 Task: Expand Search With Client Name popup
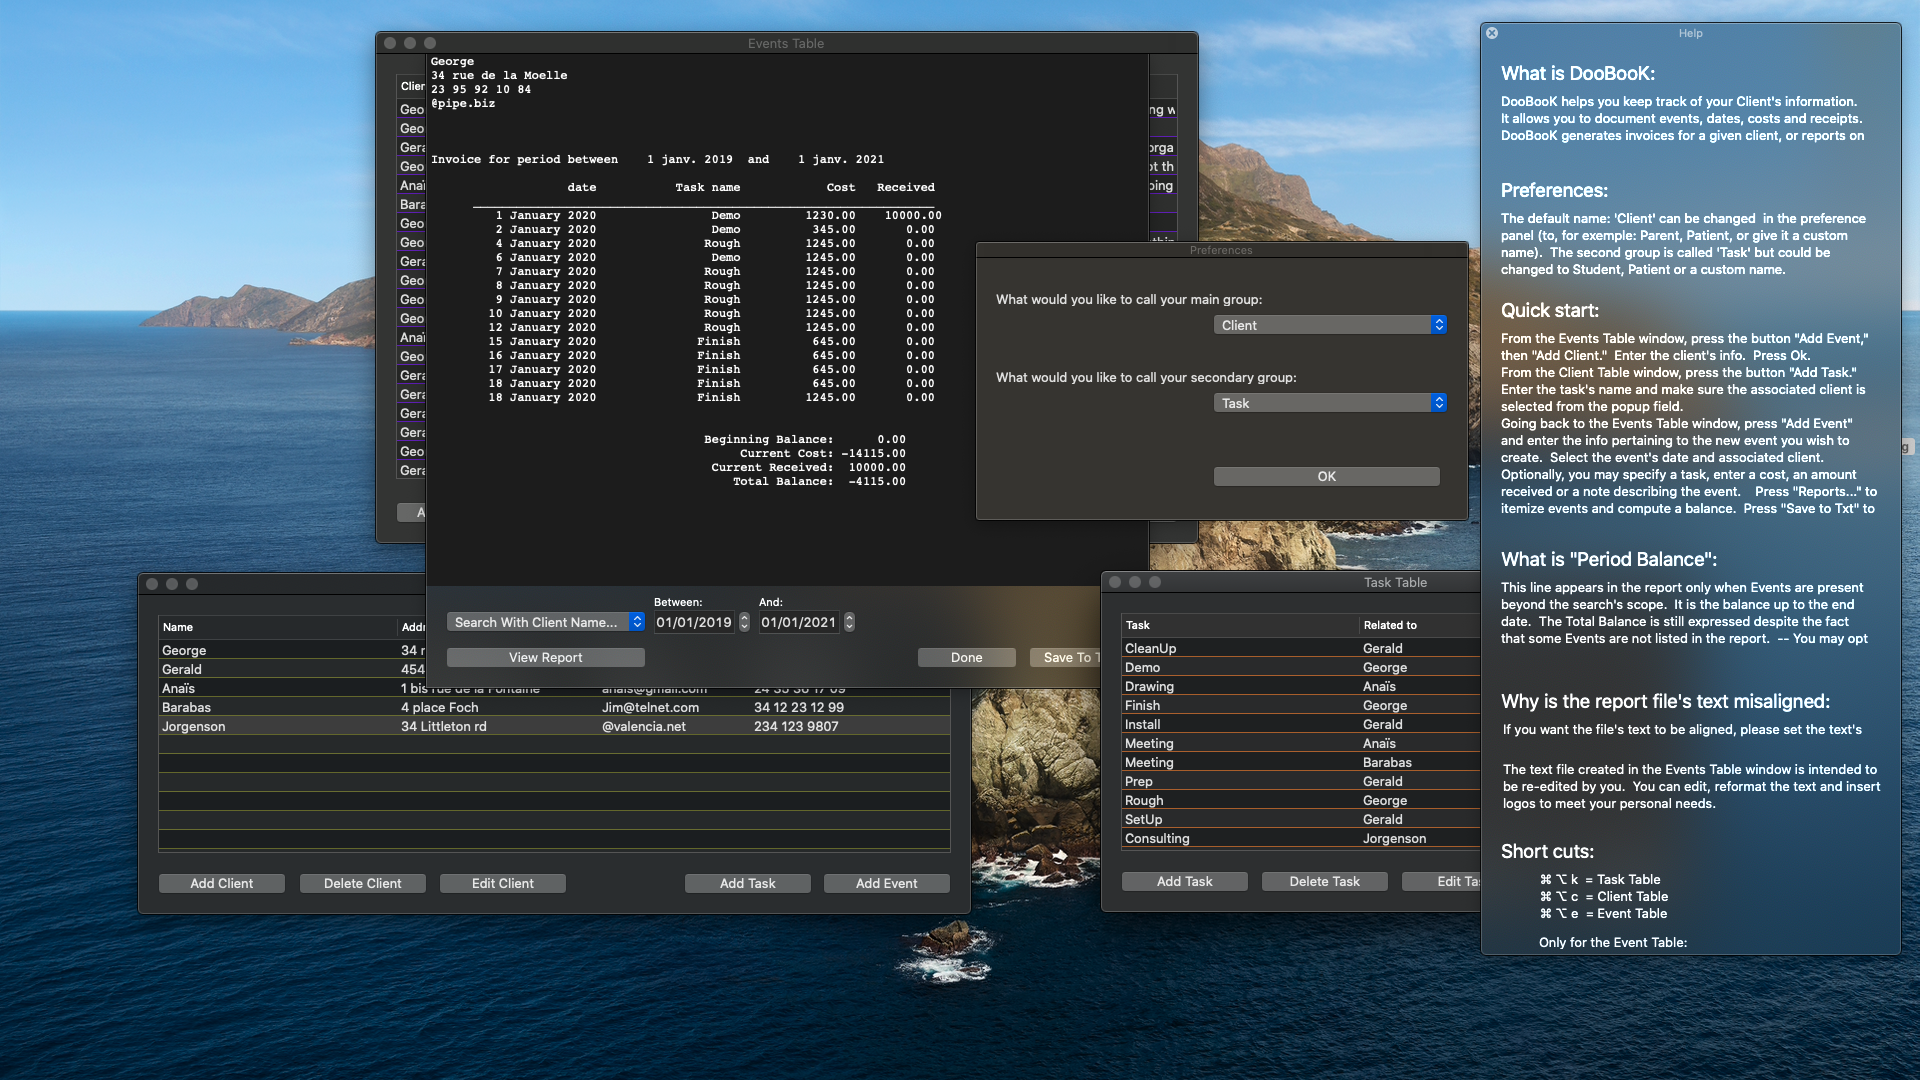click(x=545, y=622)
